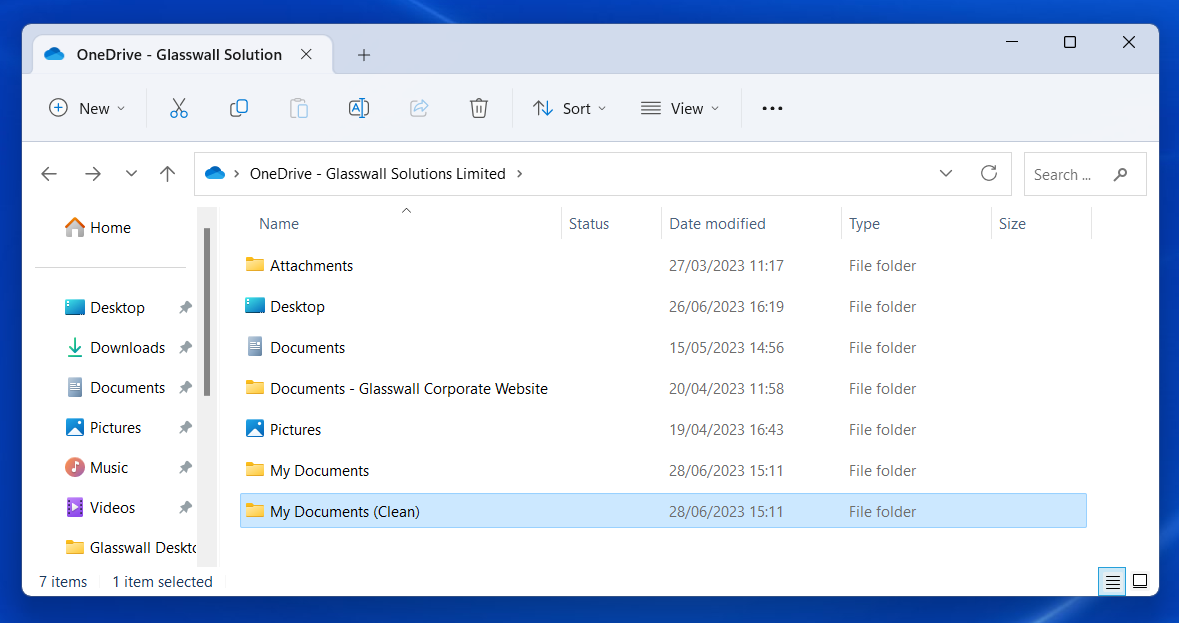1179x623 pixels.
Task: Switch to large thumbnails view toggle
Action: tap(1139, 581)
